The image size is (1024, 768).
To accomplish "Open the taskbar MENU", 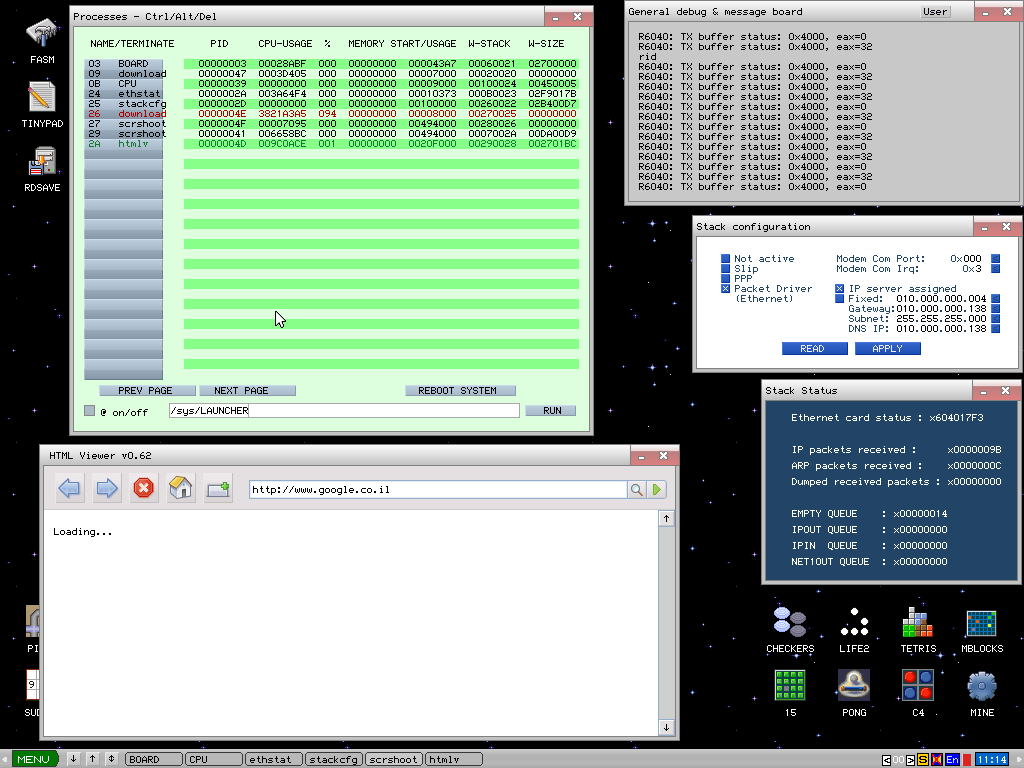I will [x=32, y=759].
